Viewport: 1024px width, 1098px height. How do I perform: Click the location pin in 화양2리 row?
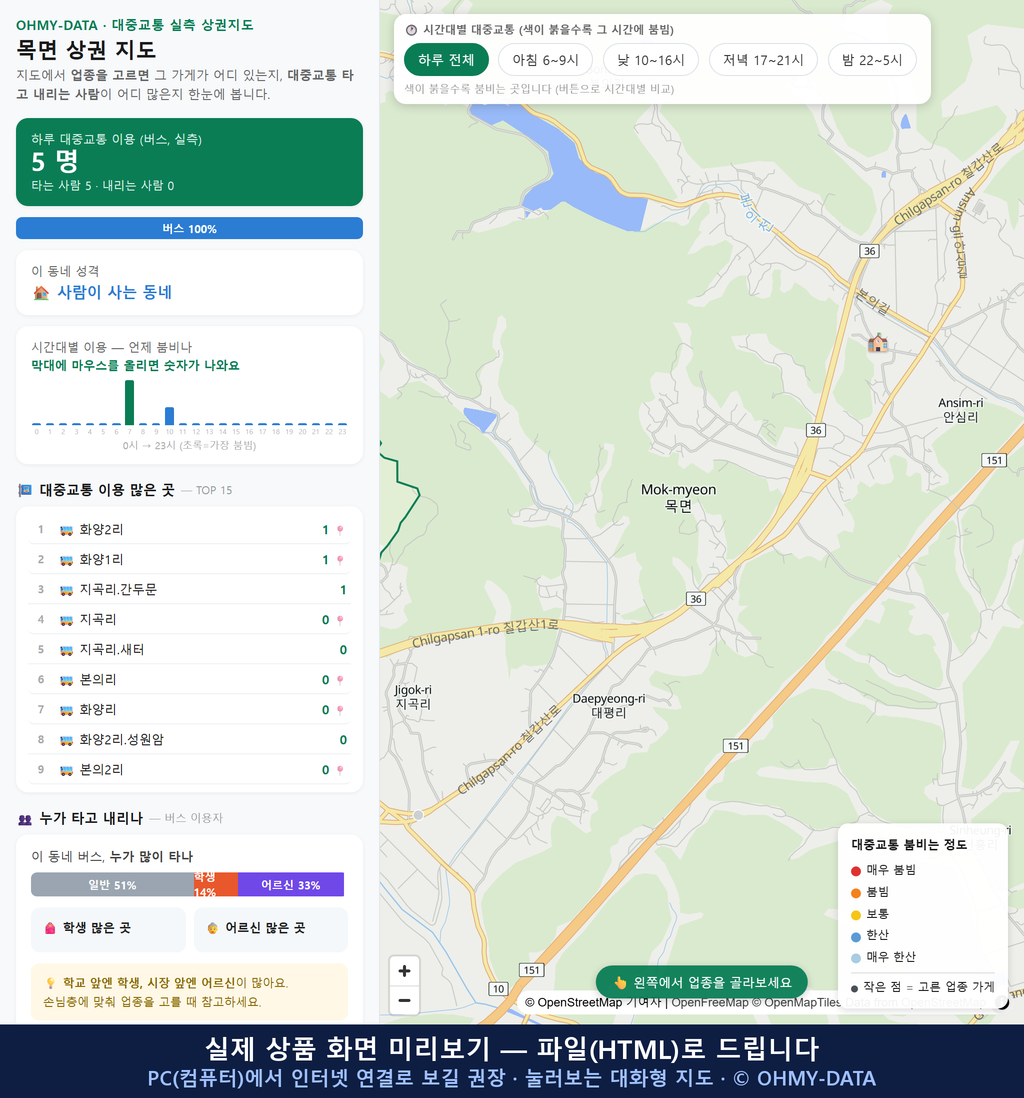coord(340,530)
